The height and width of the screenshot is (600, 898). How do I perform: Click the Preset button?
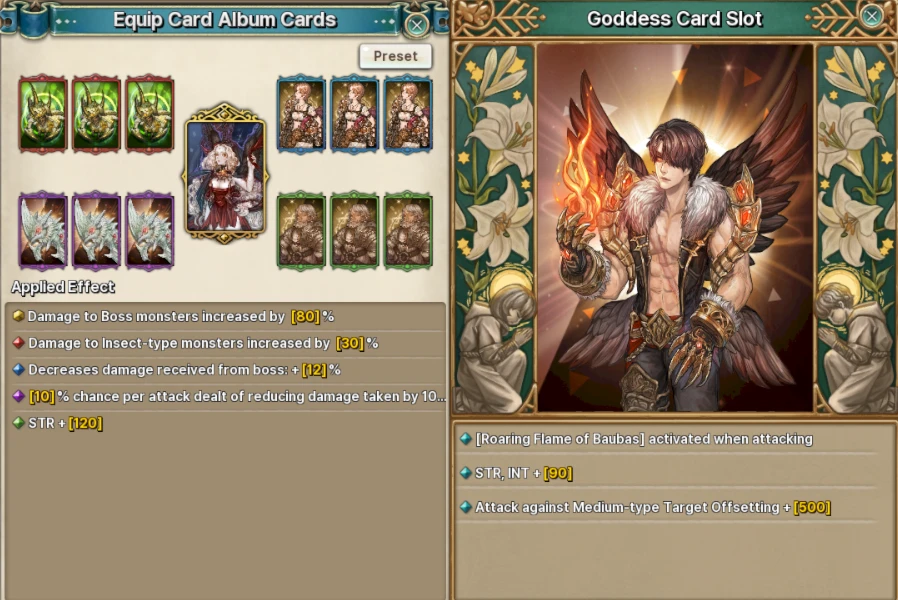395,56
